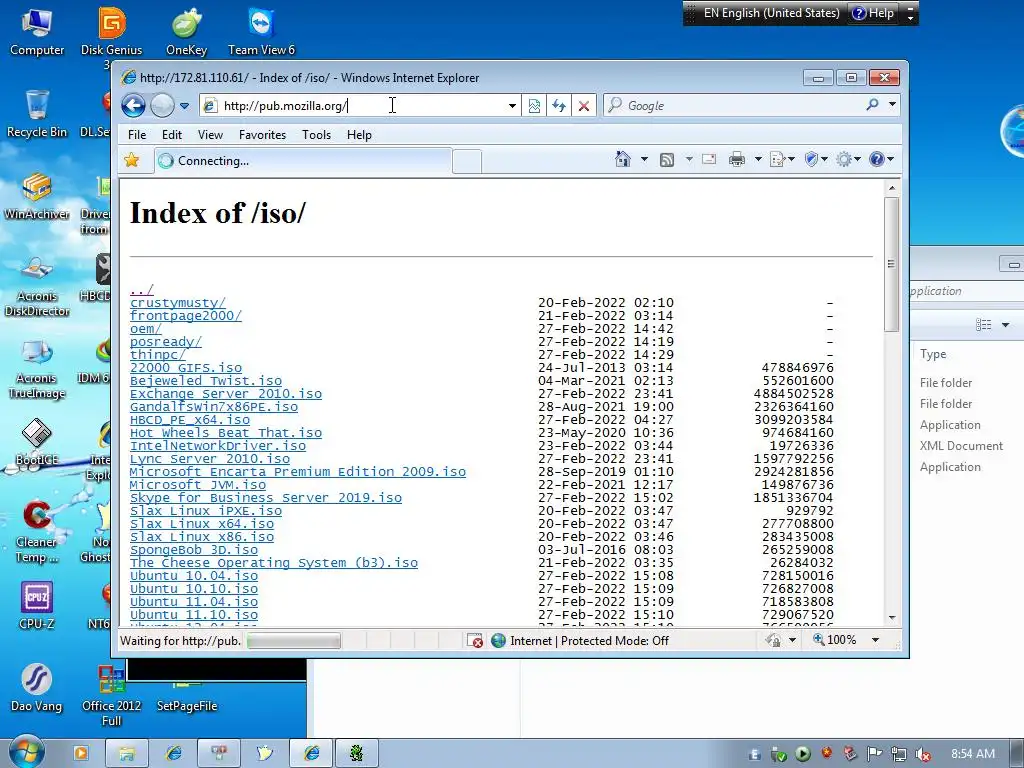Click the Favorites star icon
The height and width of the screenshot is (768, 1024).
click(132, 160)
